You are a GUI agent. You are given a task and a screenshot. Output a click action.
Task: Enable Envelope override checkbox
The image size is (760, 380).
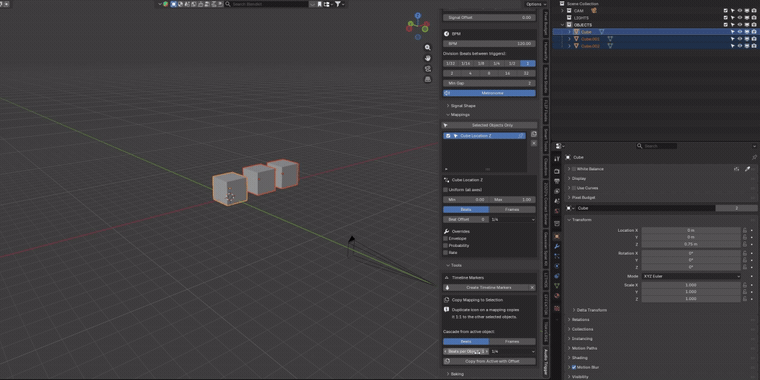[x=446, y=238]
